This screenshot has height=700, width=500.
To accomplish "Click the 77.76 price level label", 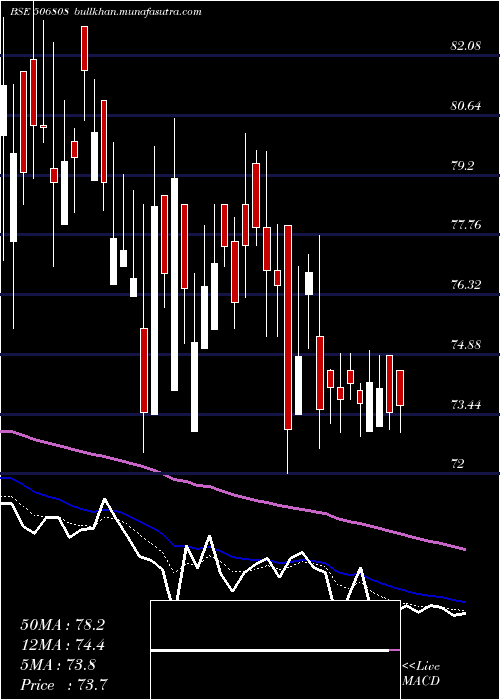I will click(x=466, y=225).
